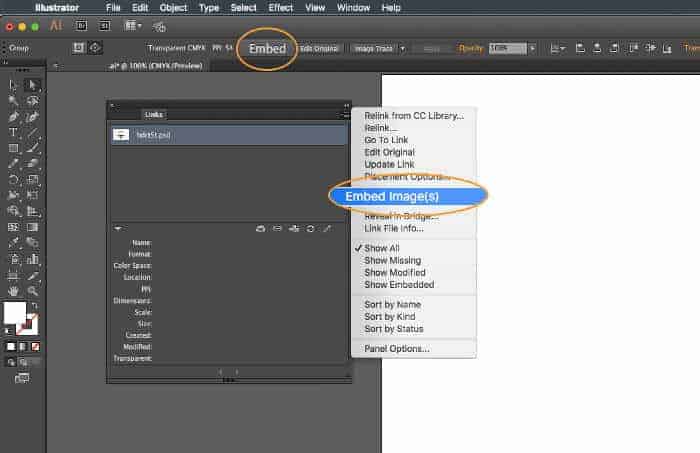Open the Window menu

[x=353, y=8]
